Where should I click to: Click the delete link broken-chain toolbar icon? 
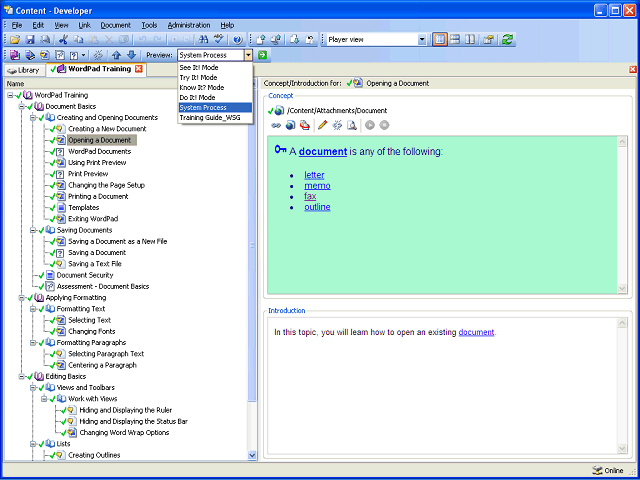pos(98,55)
